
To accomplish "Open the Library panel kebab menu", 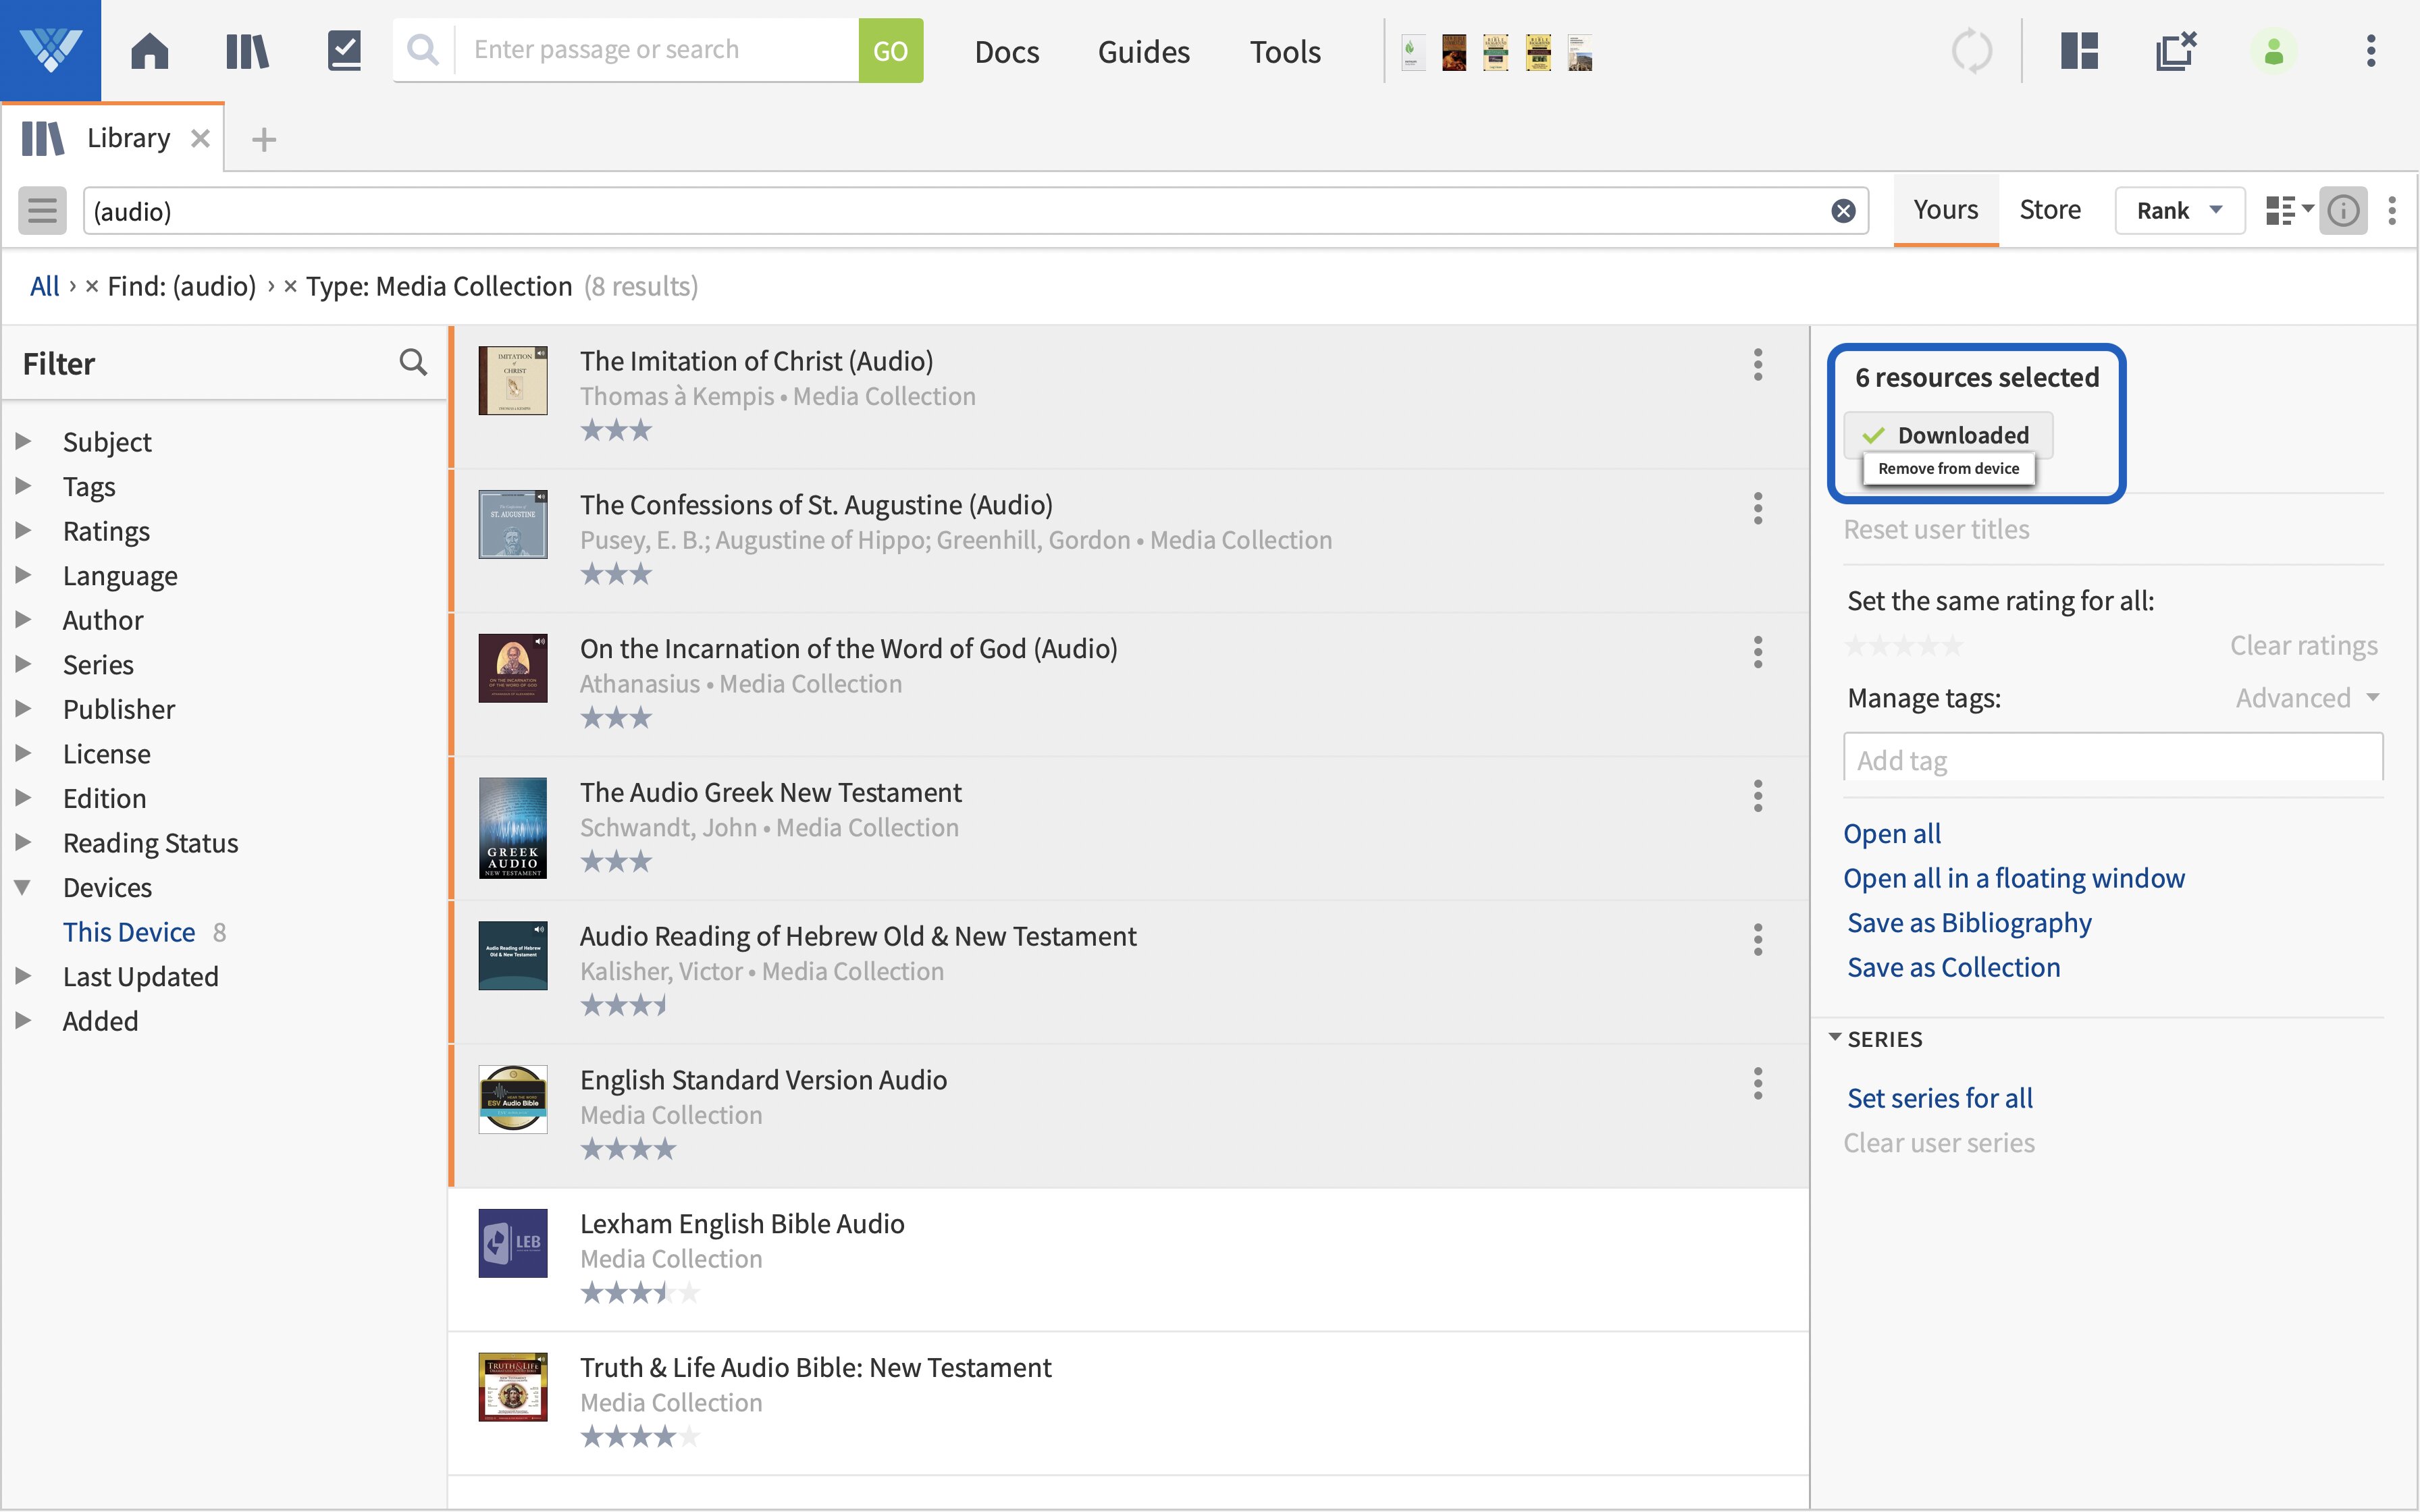I will click(2392, 211).
